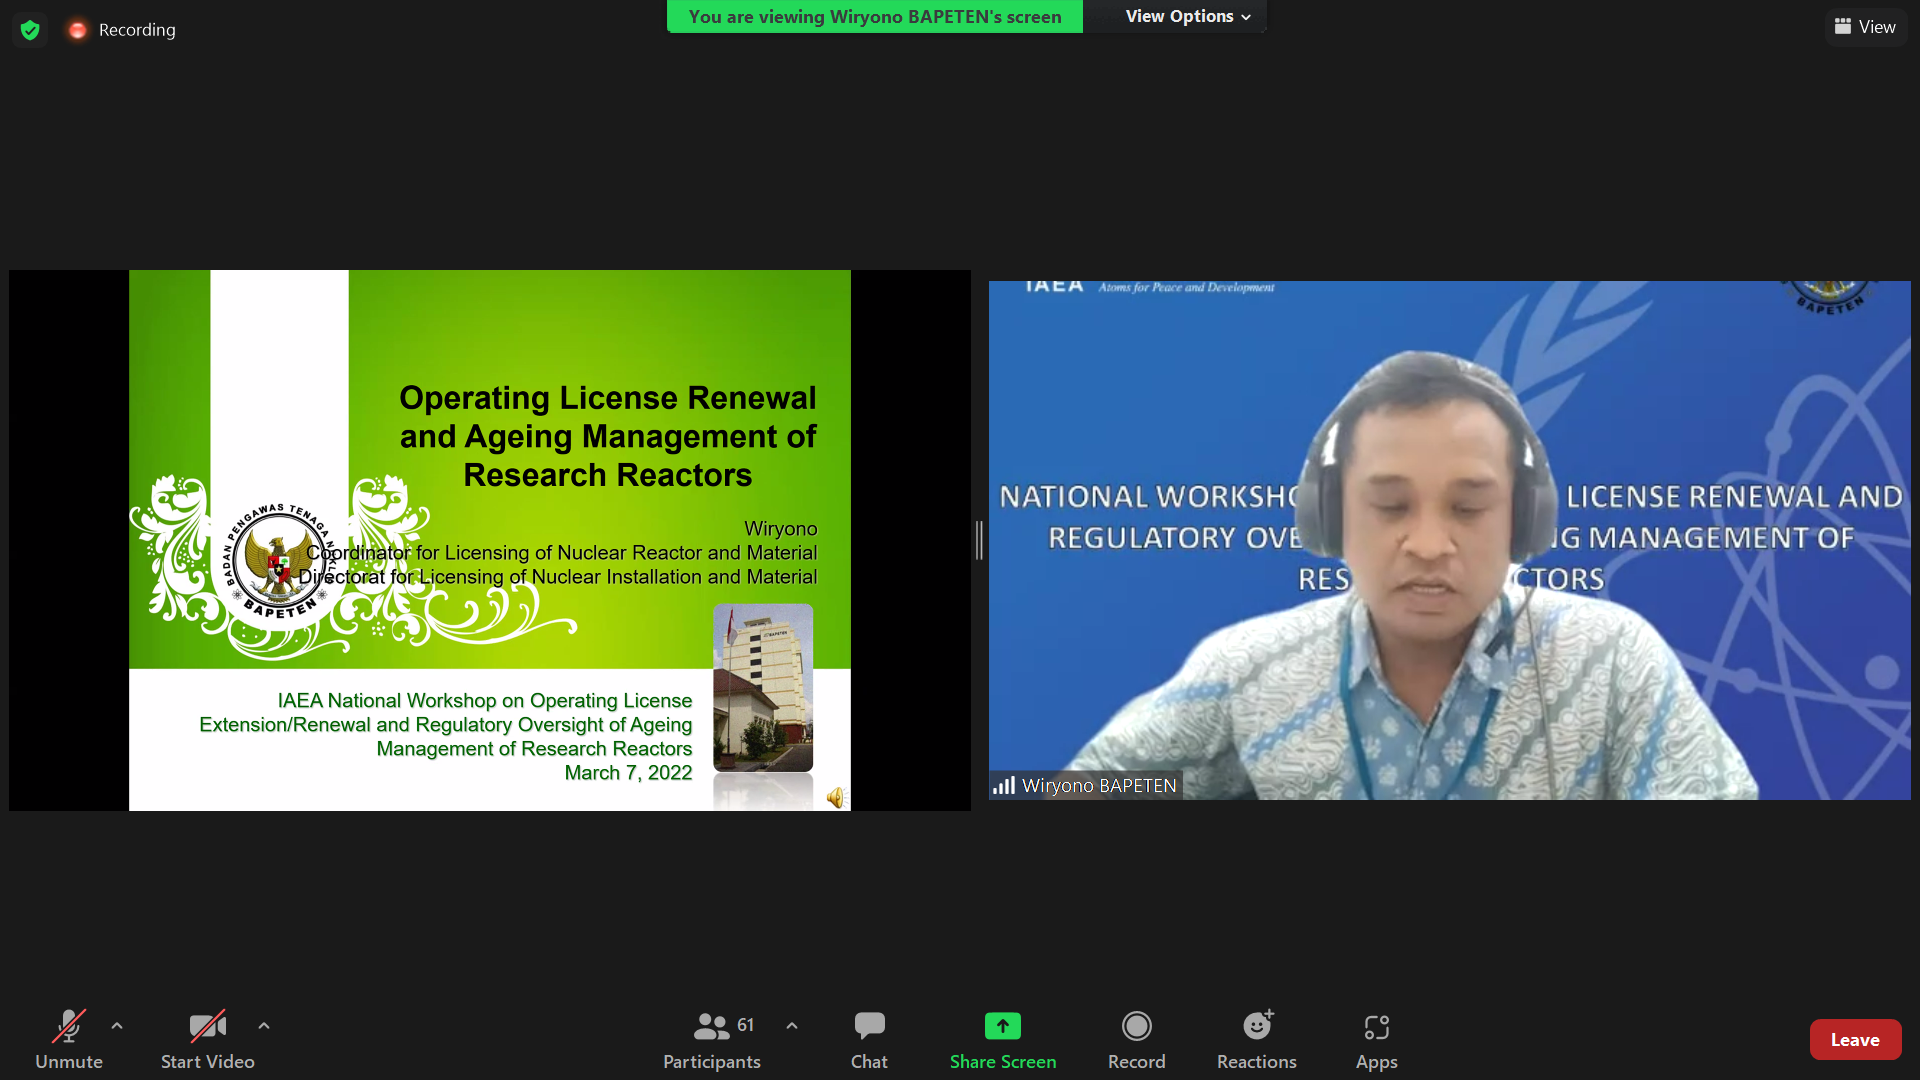Click the green encryption shield icon

point(30,30)
